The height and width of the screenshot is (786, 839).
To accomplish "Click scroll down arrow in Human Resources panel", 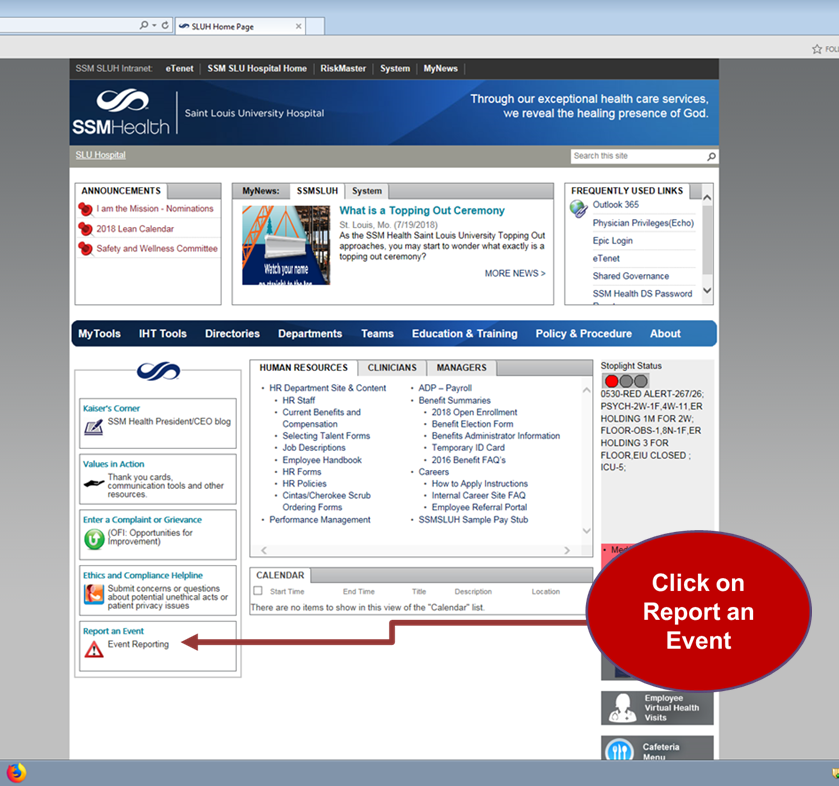I will tap(586, 531).
